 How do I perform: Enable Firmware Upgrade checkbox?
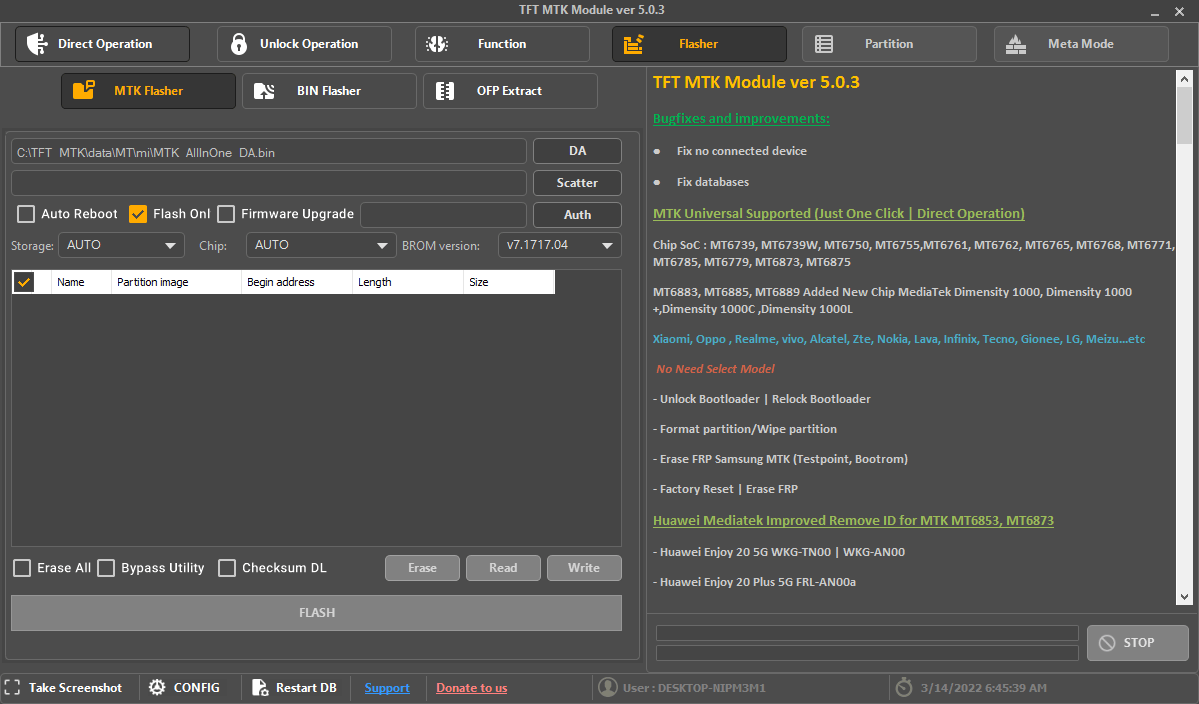pyautogui.click(x=226, y=214)
